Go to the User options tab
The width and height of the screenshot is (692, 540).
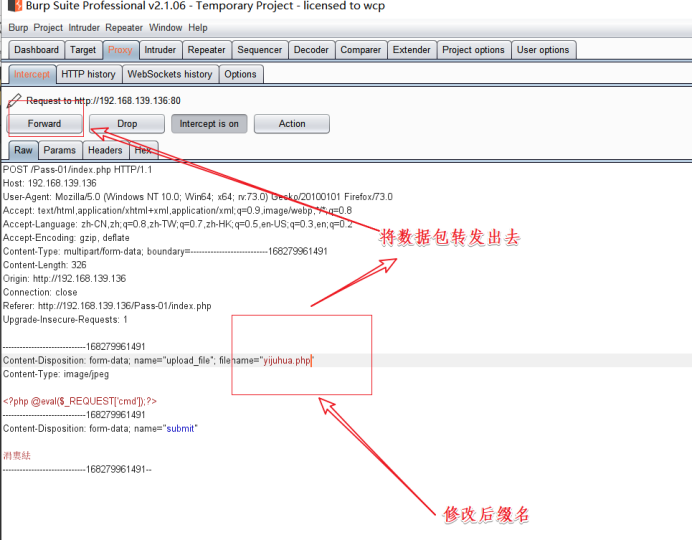543,50
